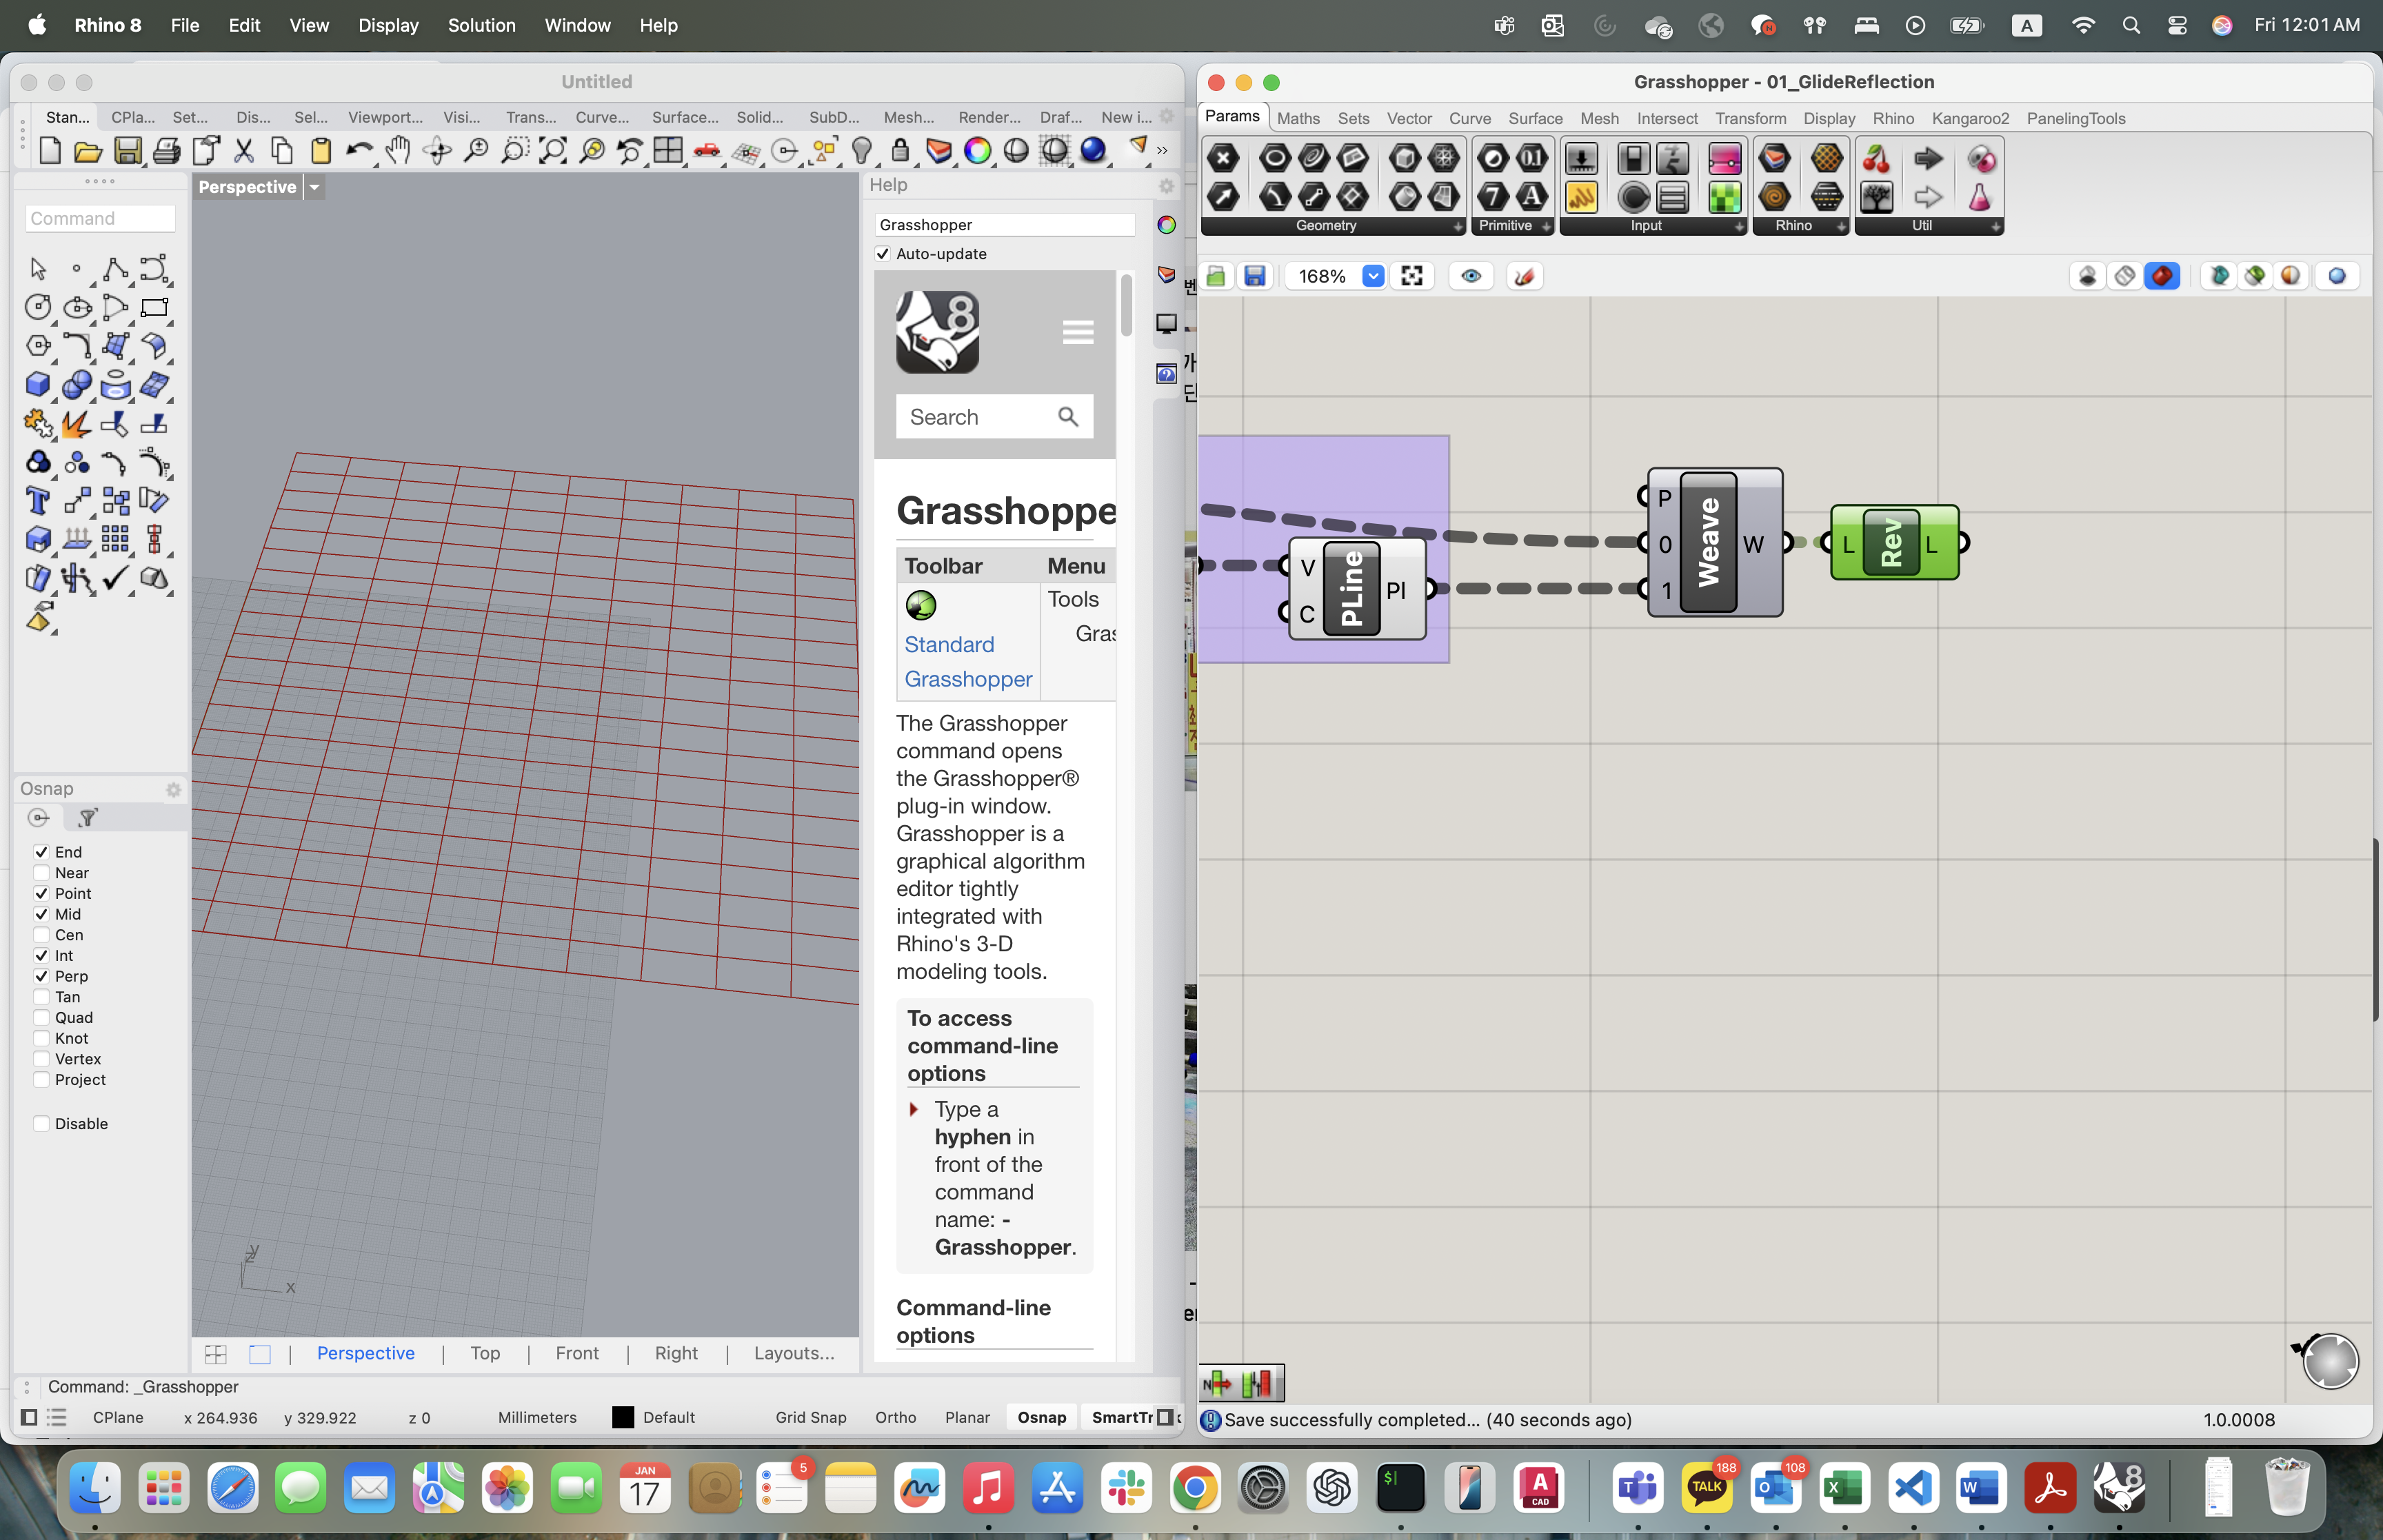The height and width of the screenshot is (1540, 2383).
Task: Open the 168% zoom level dropdown
Action: point(1373,276)
